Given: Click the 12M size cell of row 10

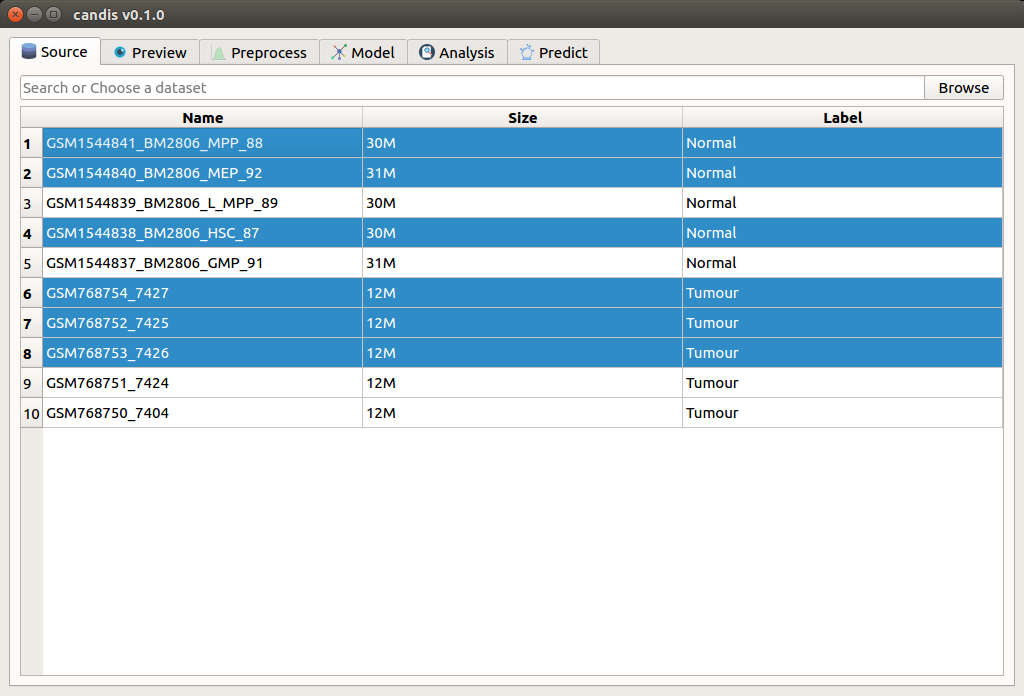Looking at the screenshot, I should [x=522, y=413].
